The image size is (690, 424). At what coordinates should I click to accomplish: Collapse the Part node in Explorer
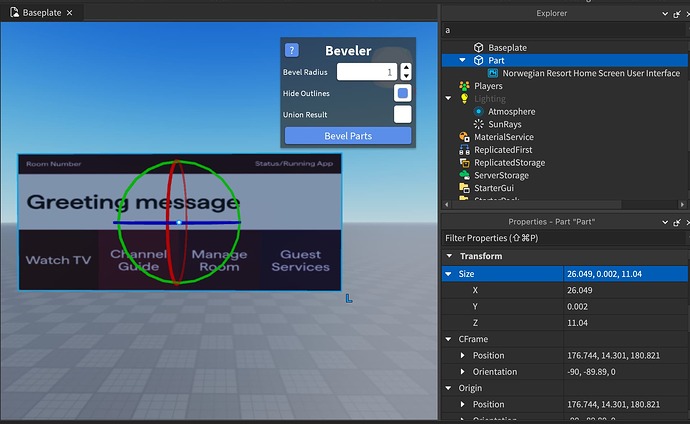[462, 60]
